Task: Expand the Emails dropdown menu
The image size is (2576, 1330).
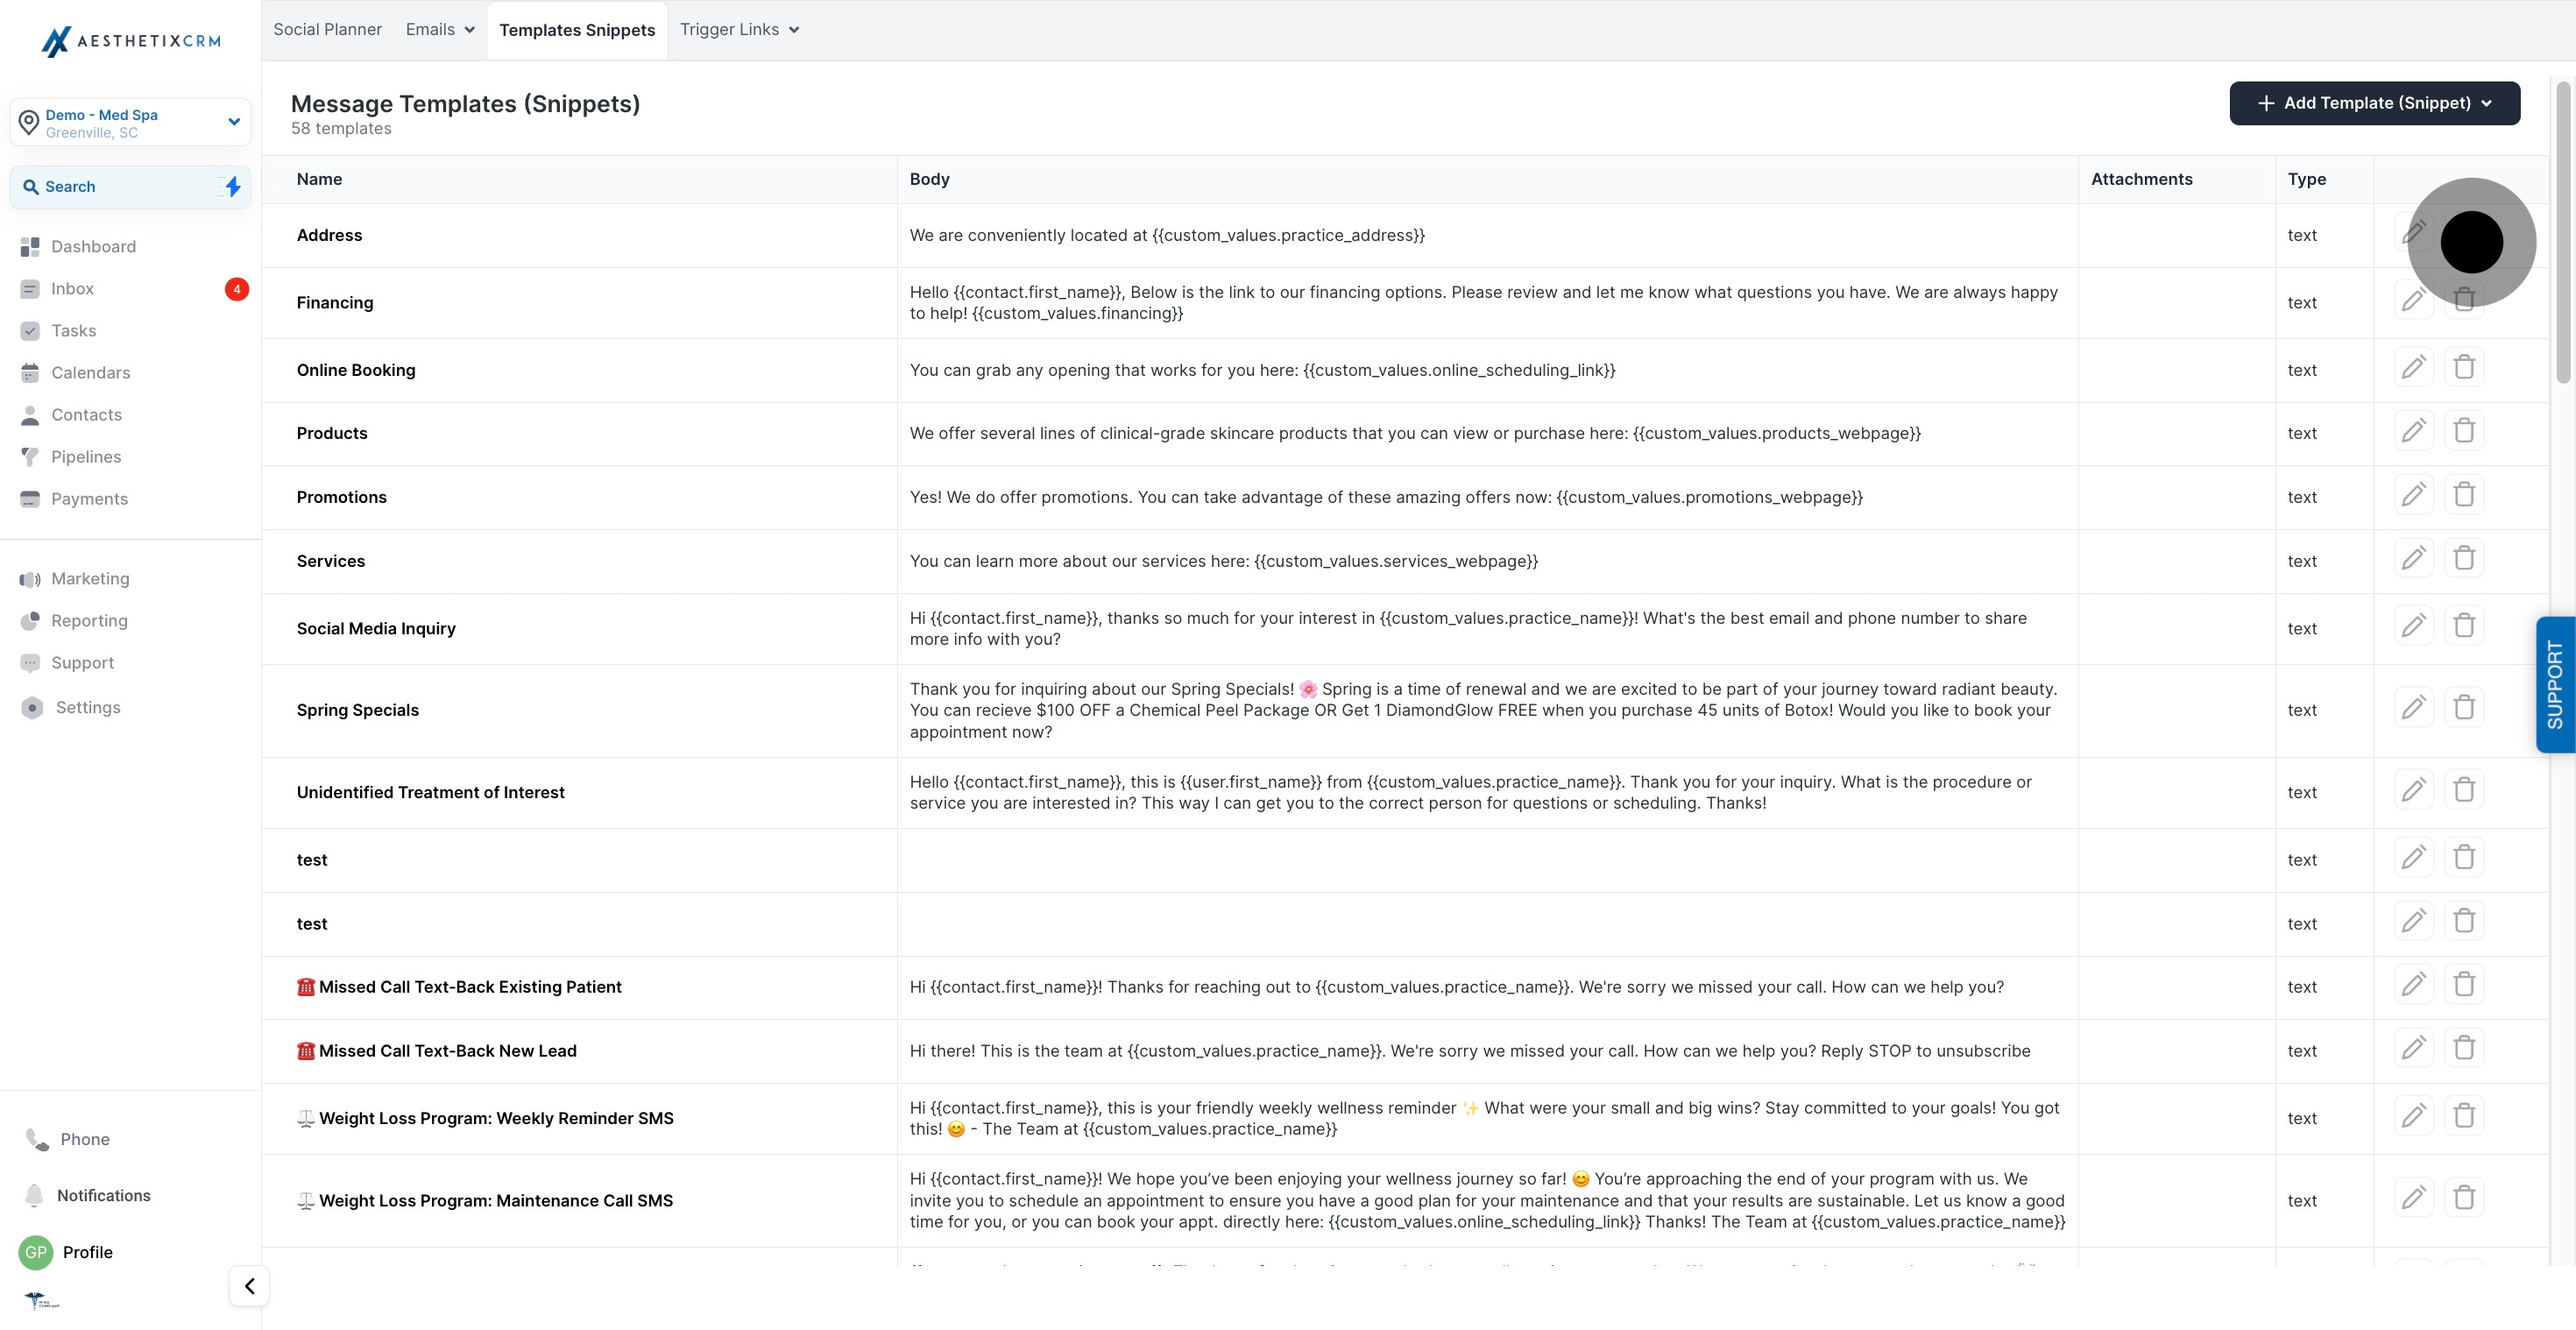Action: [x=440, y=30]
